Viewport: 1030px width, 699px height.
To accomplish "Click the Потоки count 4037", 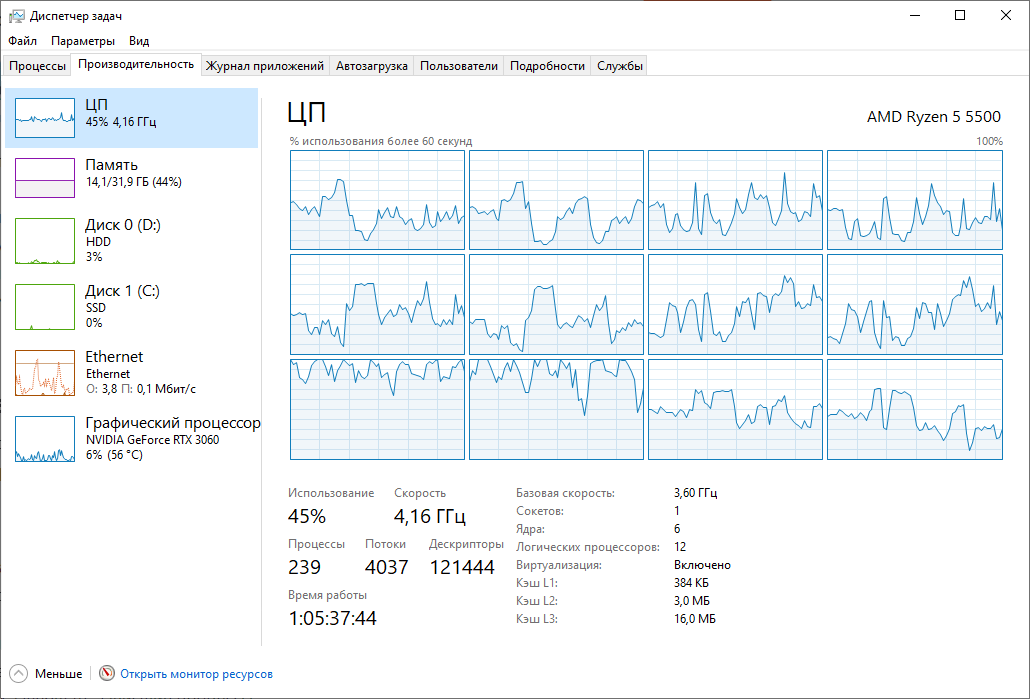I will (x=386, y=567).
